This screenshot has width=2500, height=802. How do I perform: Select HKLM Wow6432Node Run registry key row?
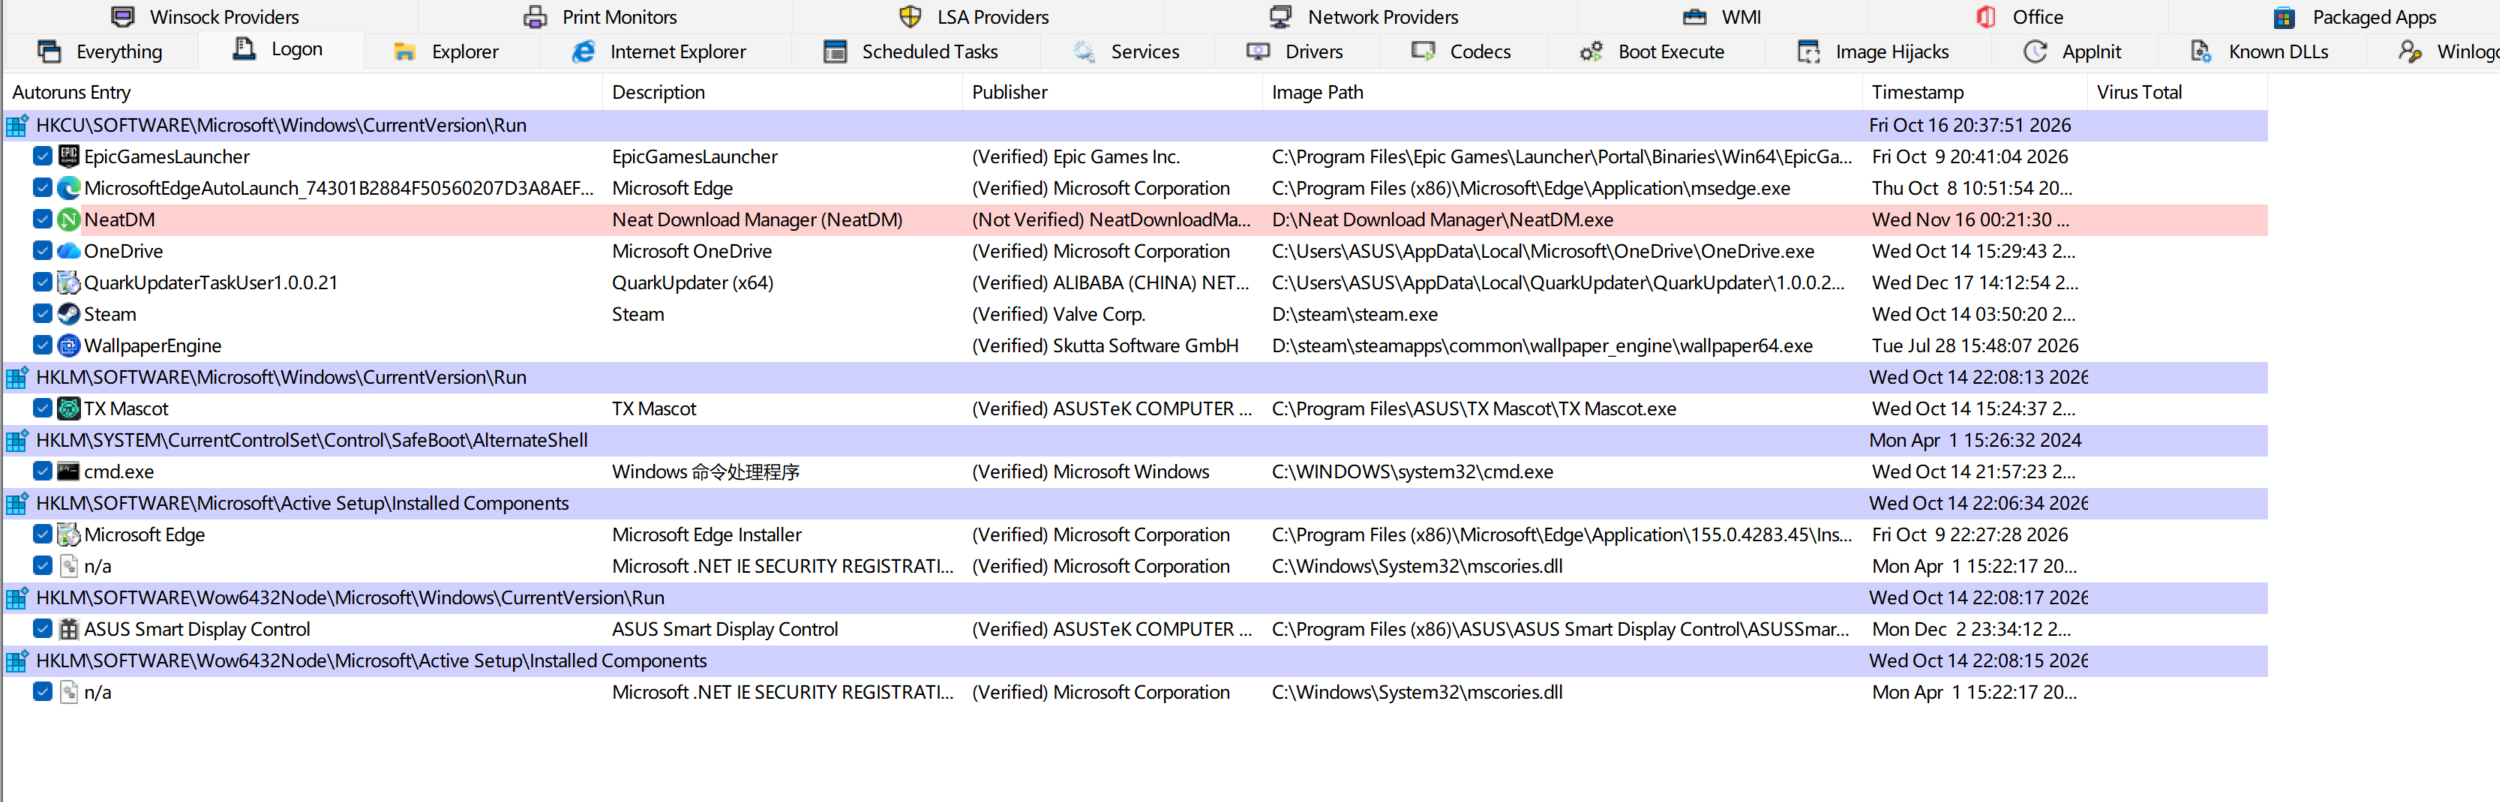(1135, 598)
